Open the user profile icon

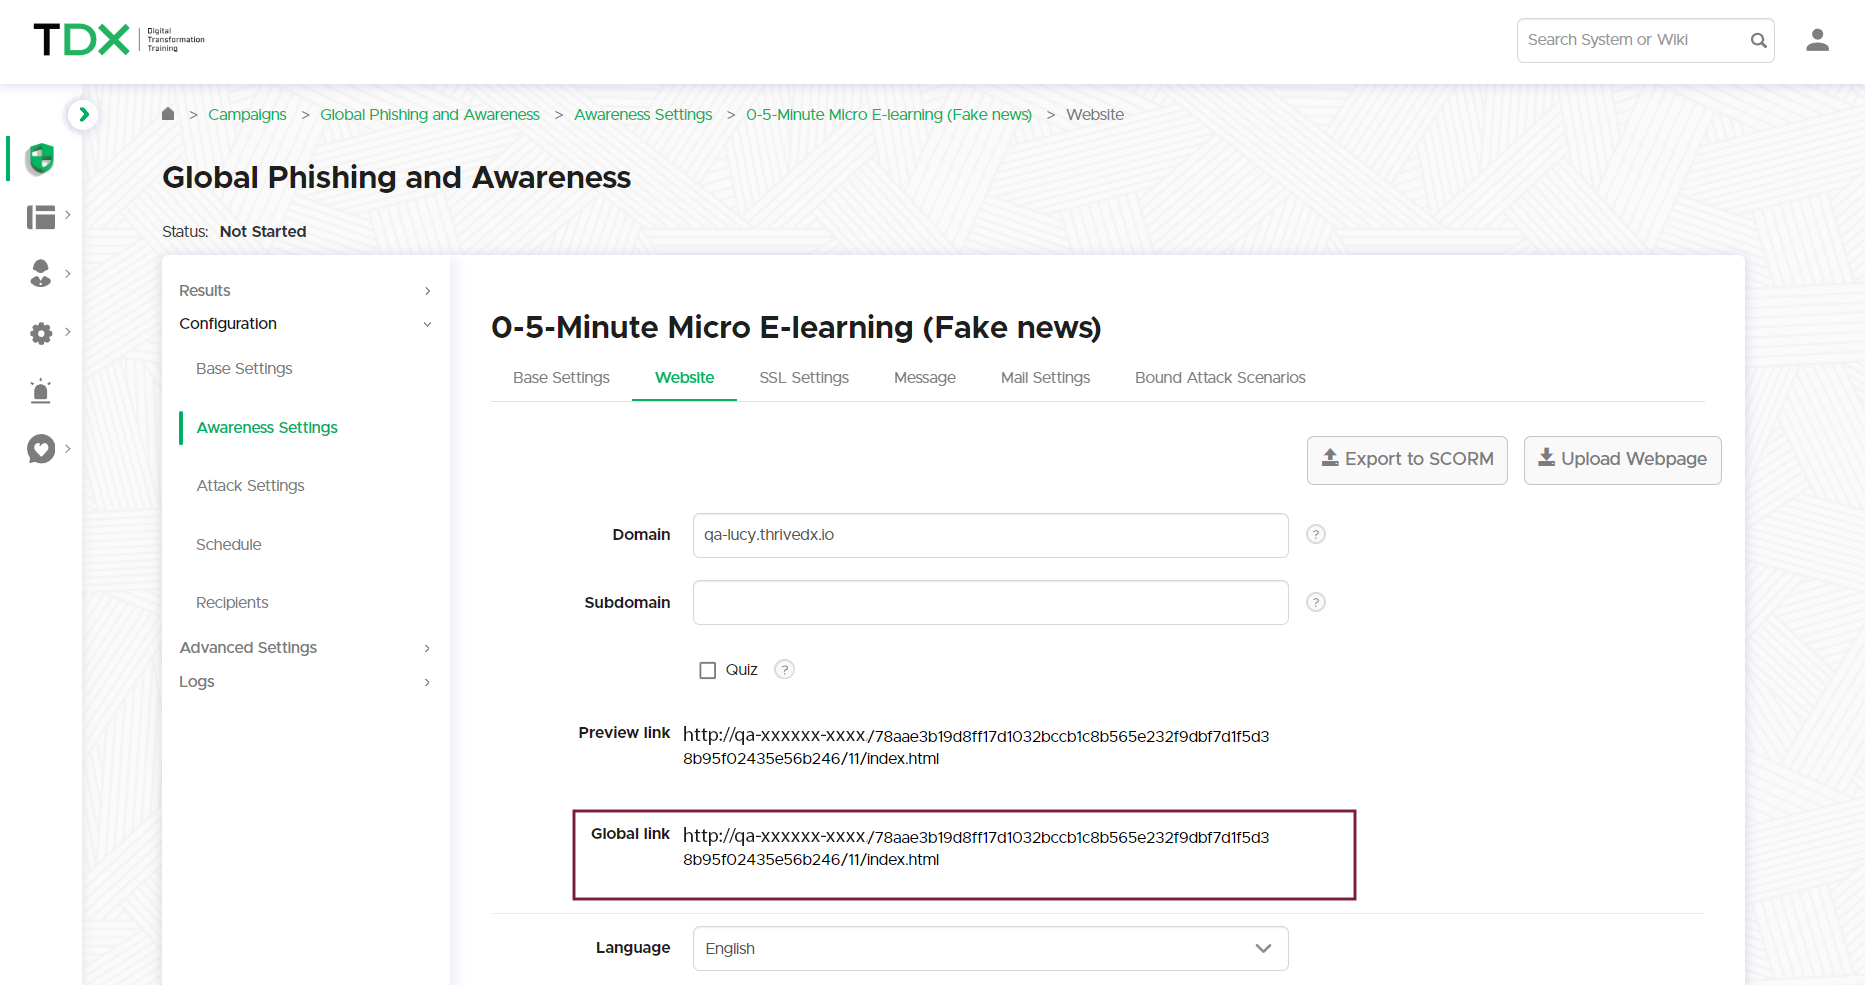(1817, 40)
